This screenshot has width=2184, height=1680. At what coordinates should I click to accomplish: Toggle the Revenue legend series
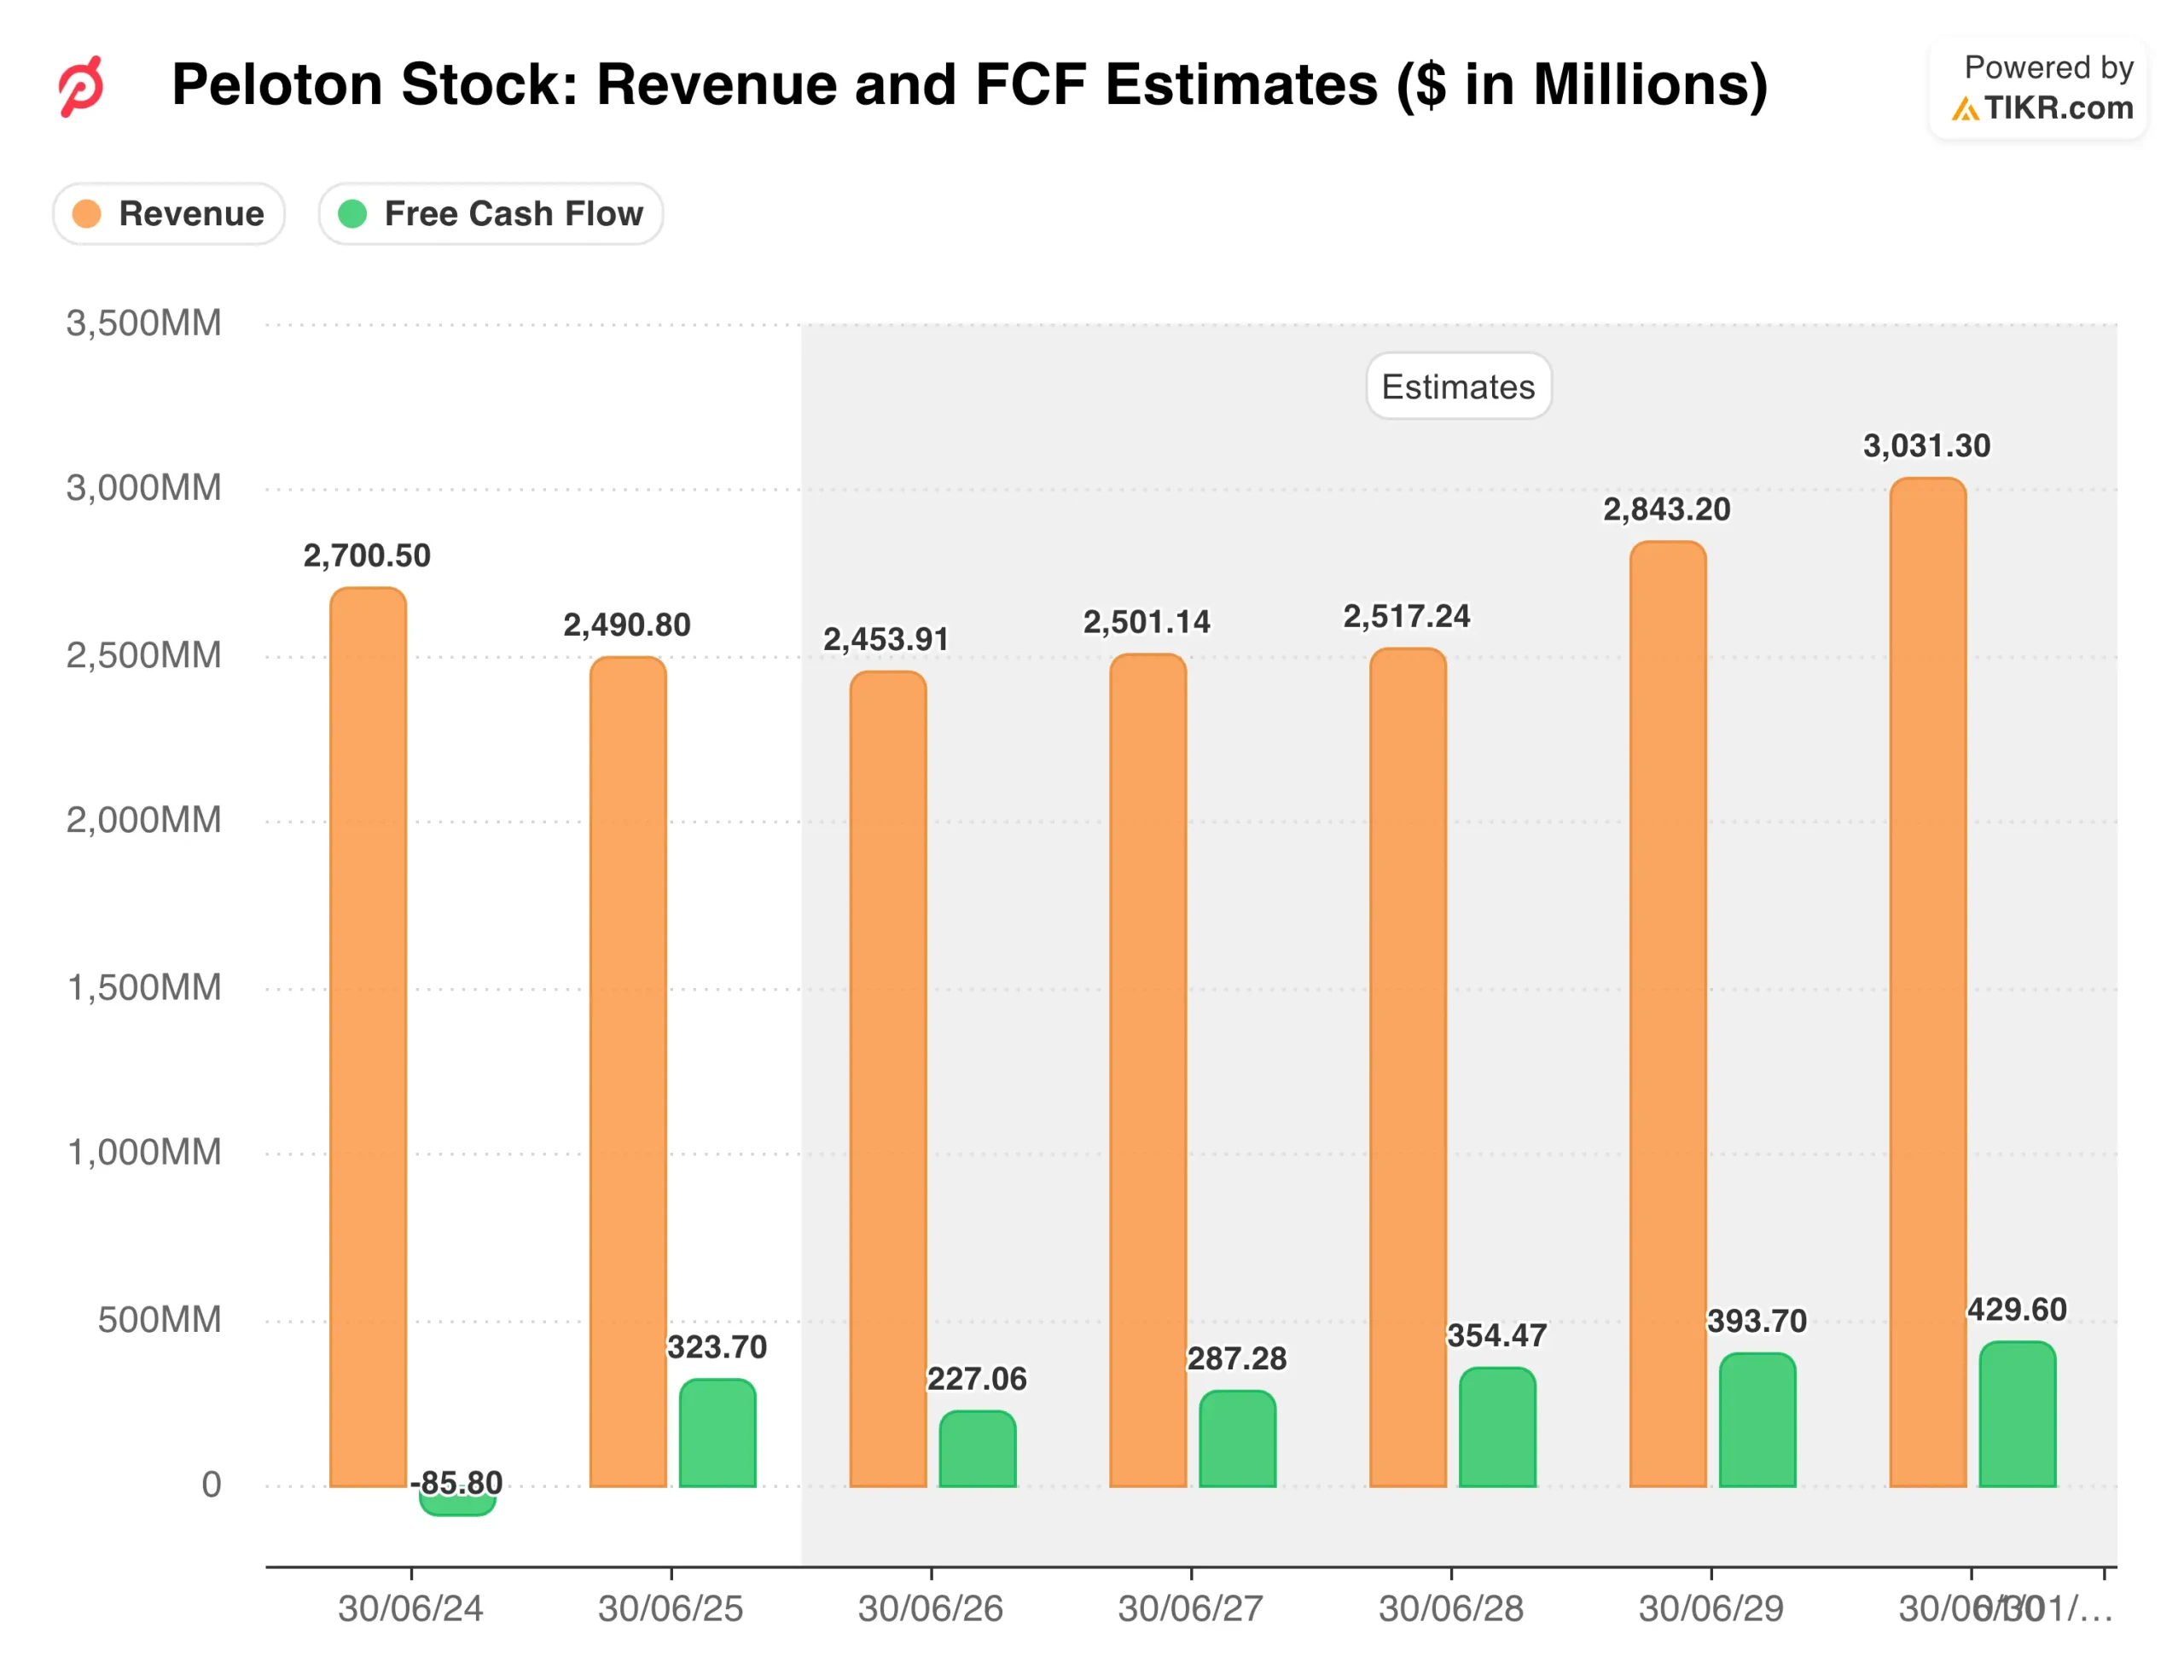click(169, 214)
